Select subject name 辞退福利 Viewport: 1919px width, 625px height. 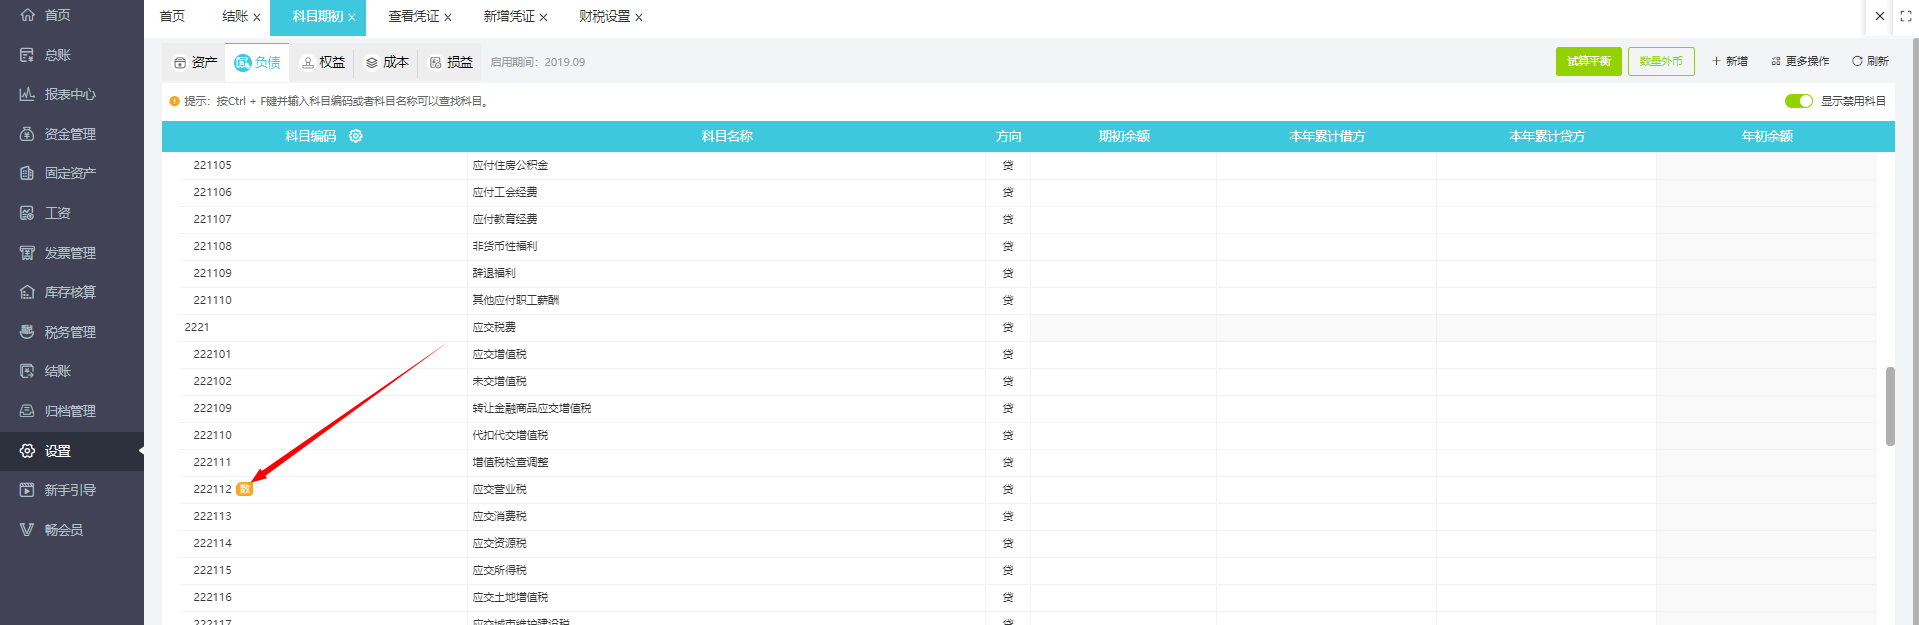point(494,273)
